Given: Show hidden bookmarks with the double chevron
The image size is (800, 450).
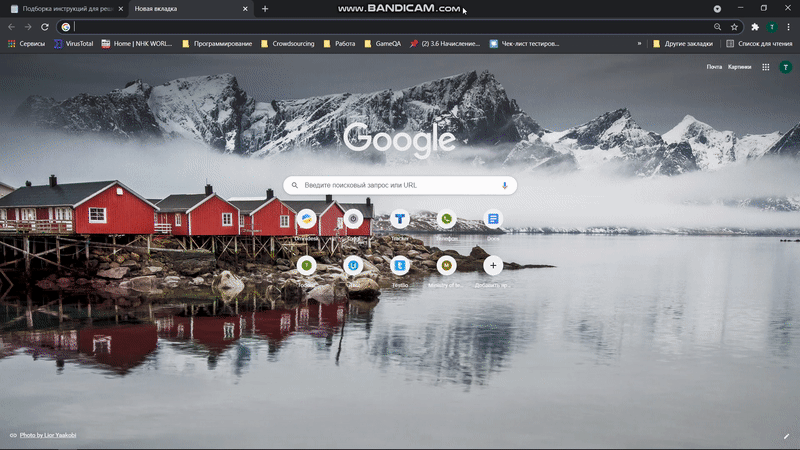Looking at the screenshot, I should coord(639,44).
